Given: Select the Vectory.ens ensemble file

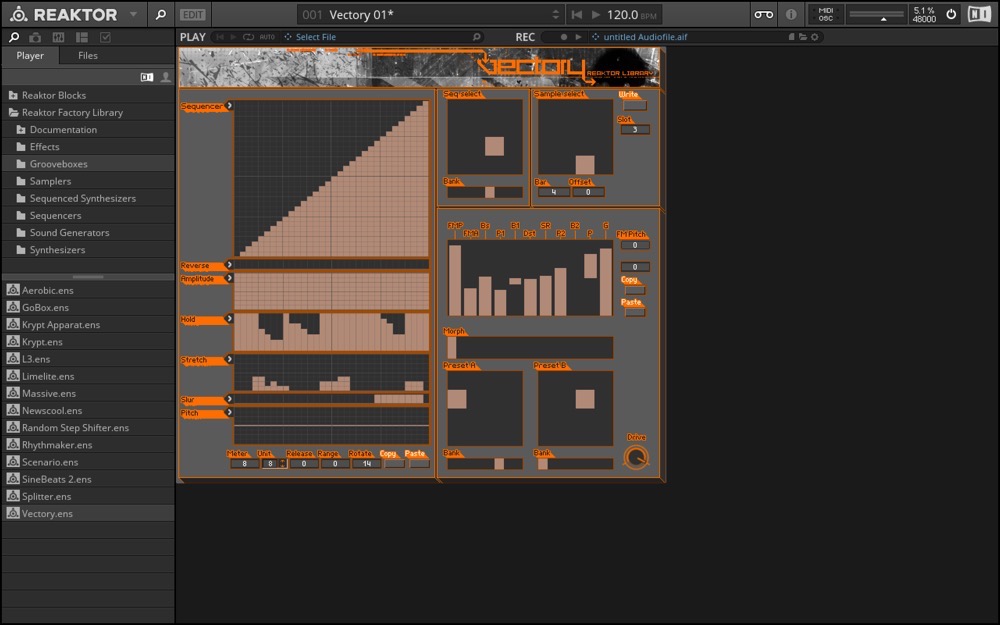Looking at the screenshot, I should [x=88, y=513].
